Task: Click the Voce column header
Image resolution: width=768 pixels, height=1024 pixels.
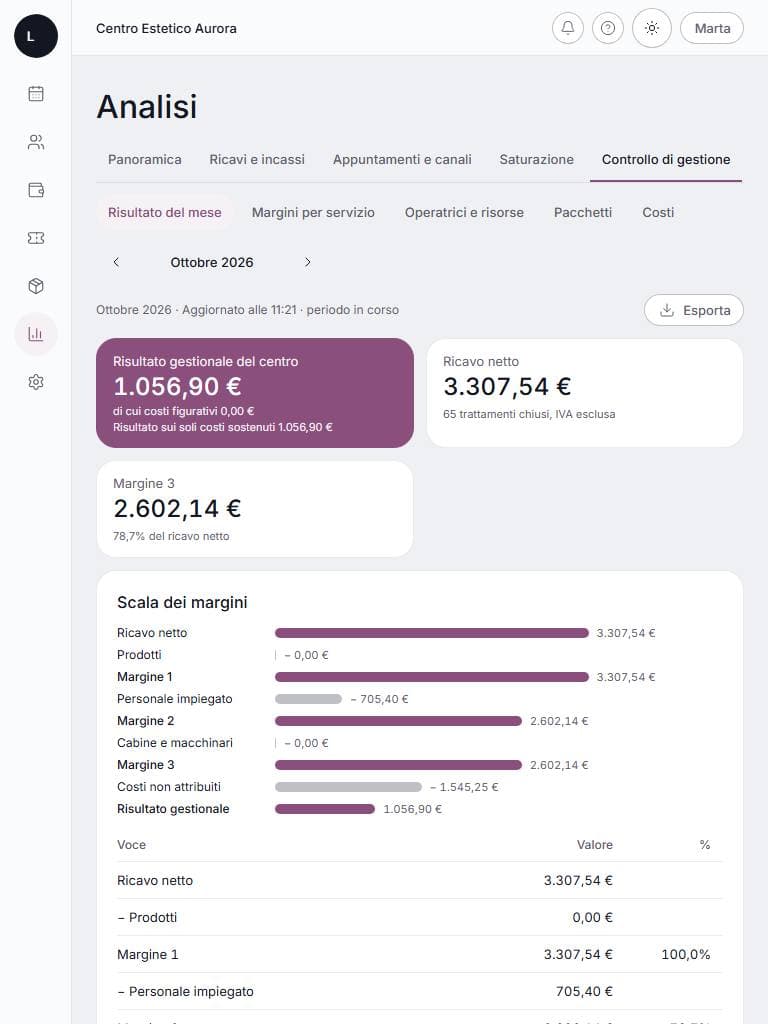Action: [x=131, y=845]
